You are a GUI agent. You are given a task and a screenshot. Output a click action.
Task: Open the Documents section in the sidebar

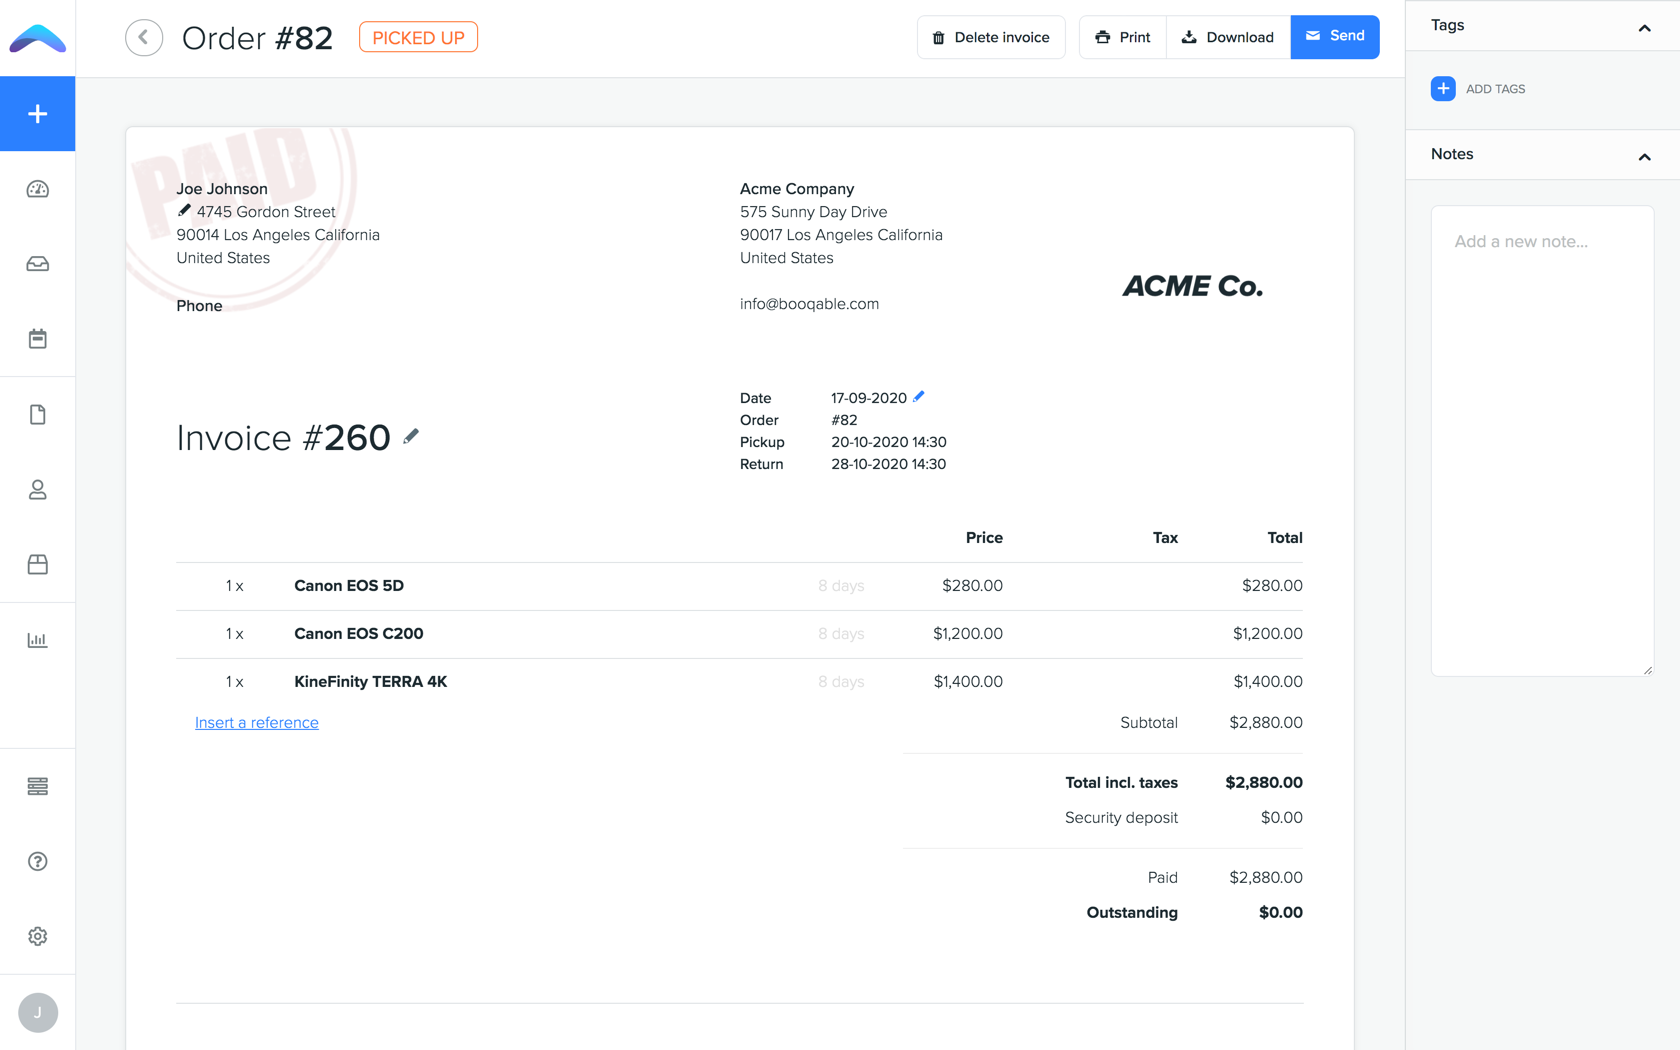pos(37,413)
